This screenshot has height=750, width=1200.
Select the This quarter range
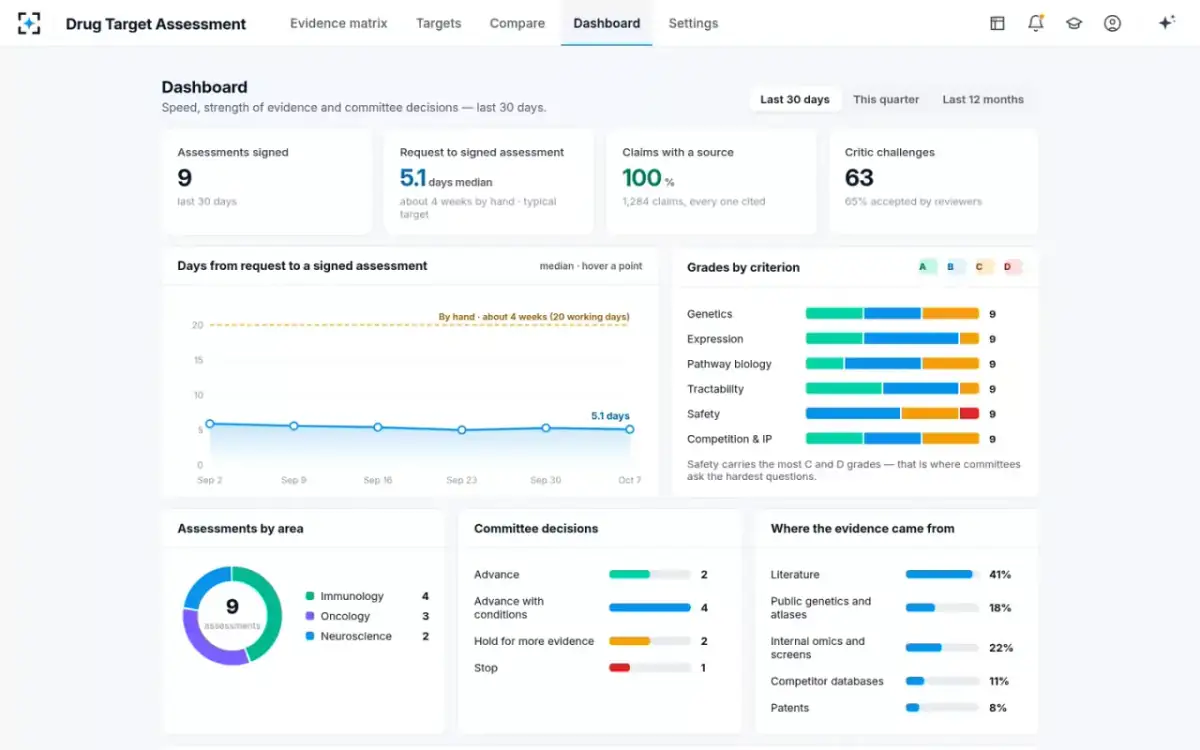886,99
